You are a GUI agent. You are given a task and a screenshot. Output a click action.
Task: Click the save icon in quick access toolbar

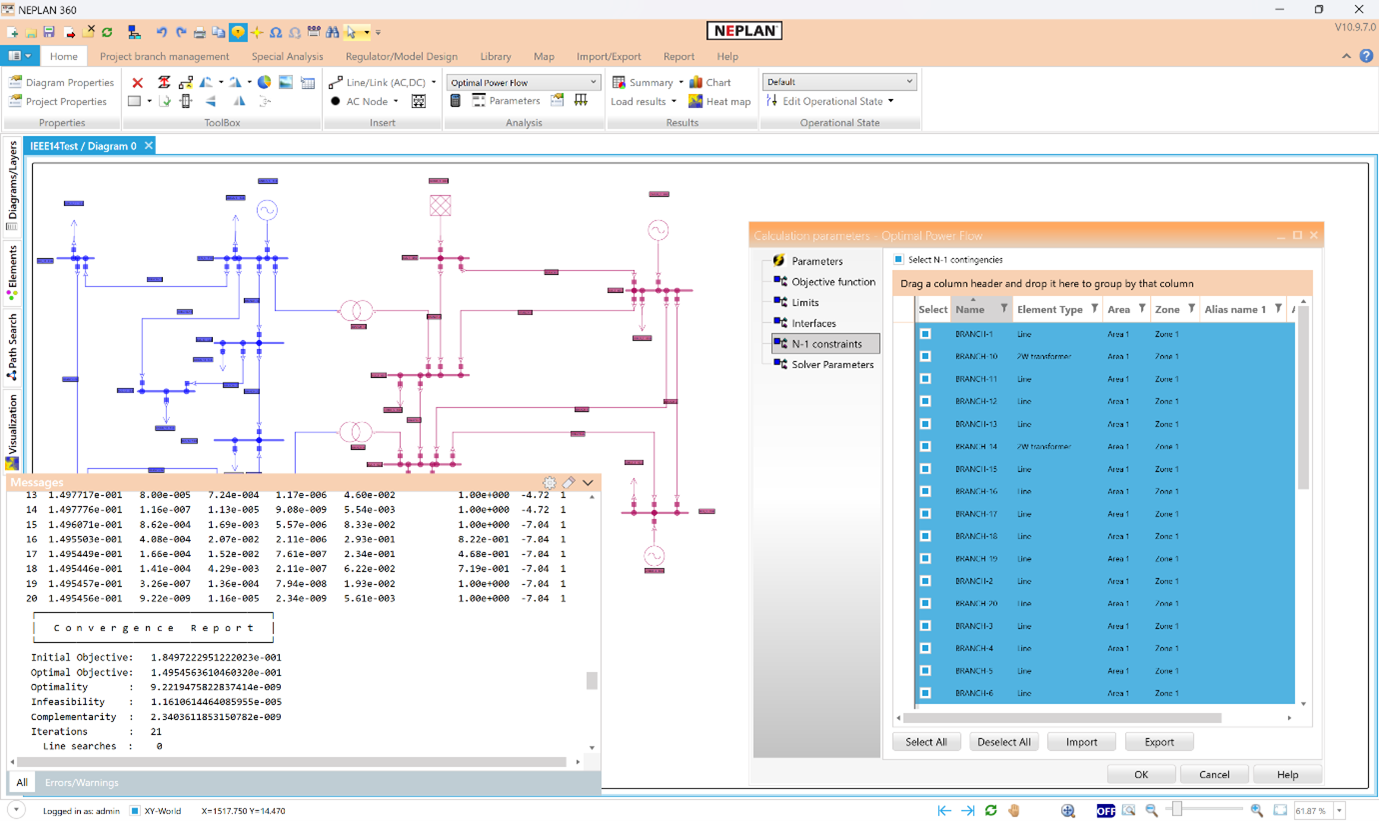coord(48,32)
